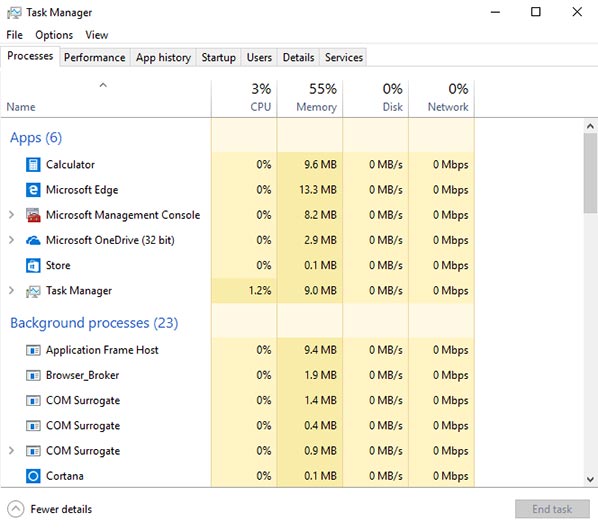Click the Application Frame Host icon

pyautogui.click(x=33, y=350)
